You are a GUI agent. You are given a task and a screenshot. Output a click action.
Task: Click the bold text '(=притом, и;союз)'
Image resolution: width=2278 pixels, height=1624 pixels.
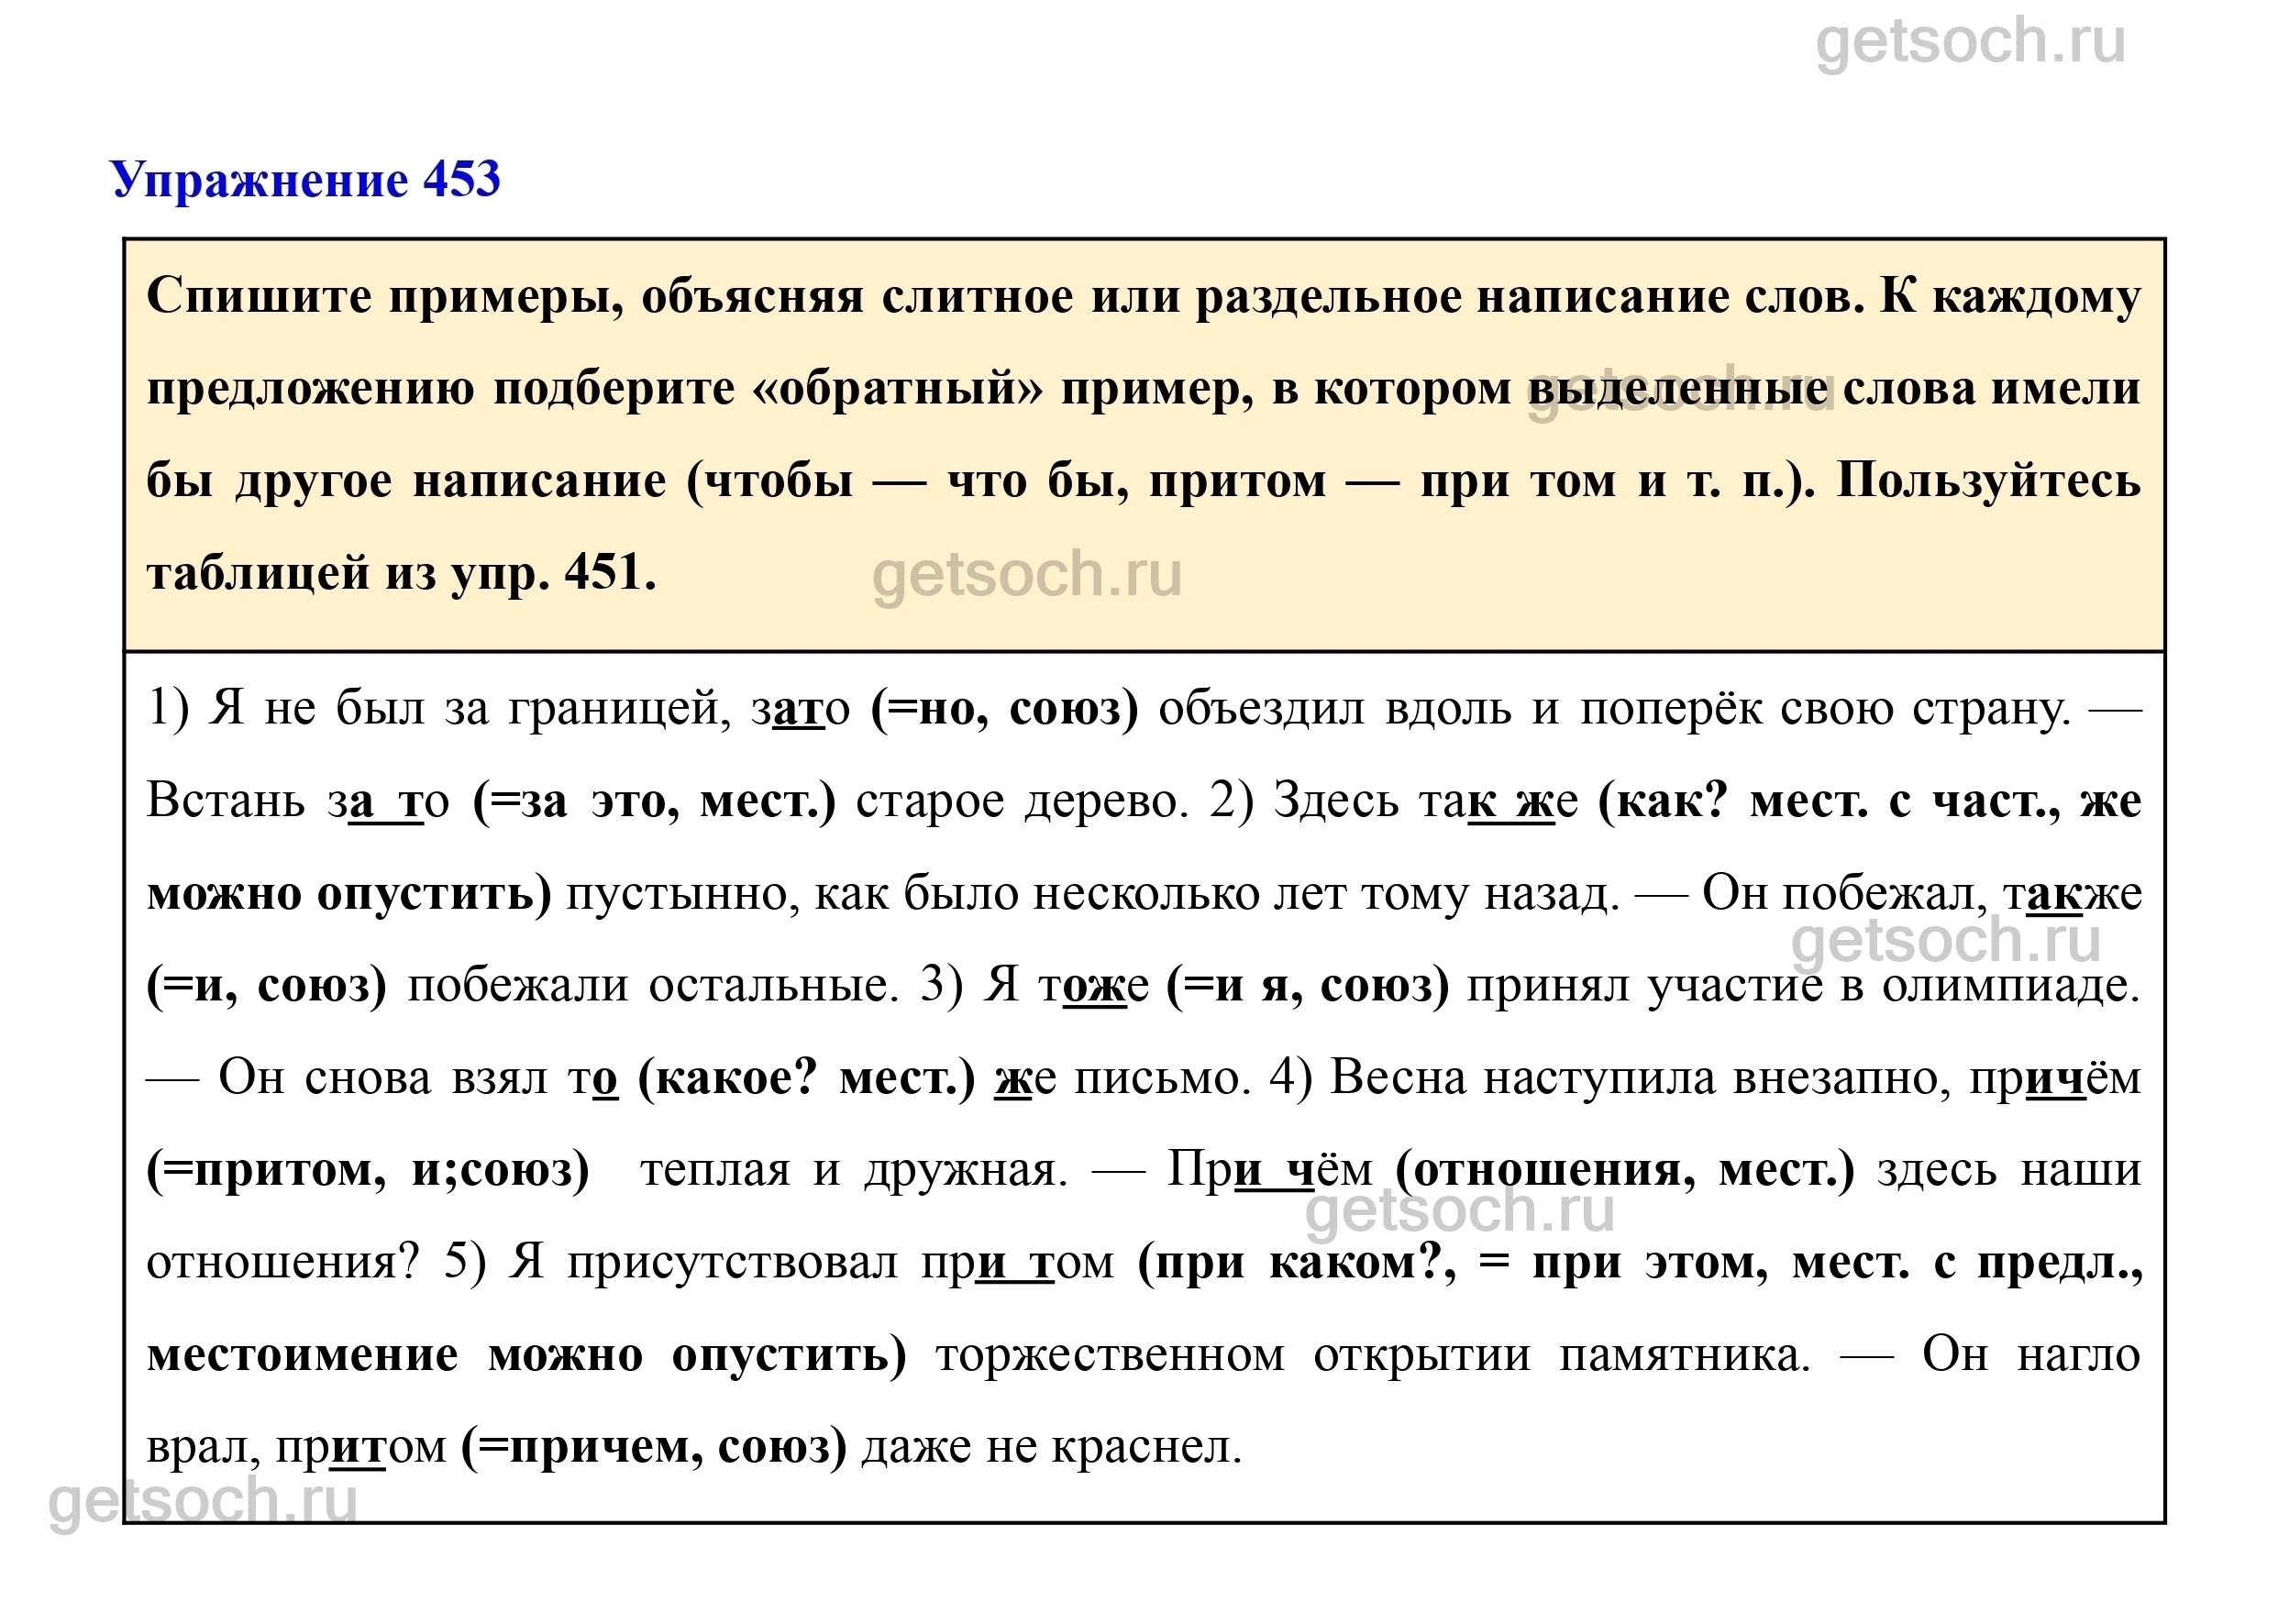pos(368,1170)
